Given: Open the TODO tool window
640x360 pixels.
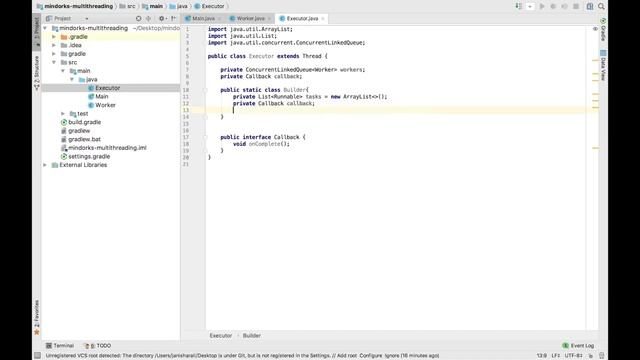Looking at the screenshot, I should pos(98,345).
